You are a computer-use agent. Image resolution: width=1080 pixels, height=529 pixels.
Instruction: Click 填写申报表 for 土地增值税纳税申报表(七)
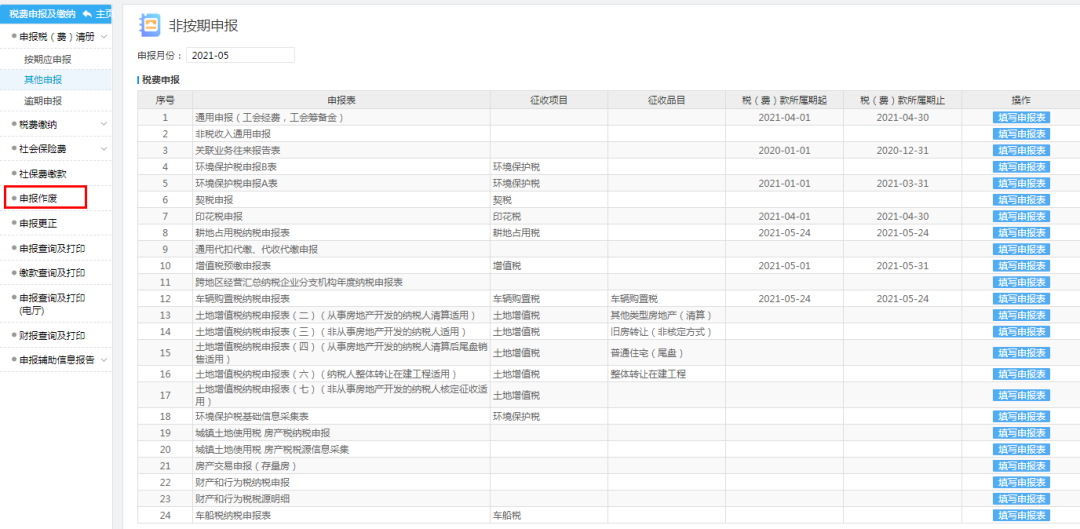coord(1021,395)
